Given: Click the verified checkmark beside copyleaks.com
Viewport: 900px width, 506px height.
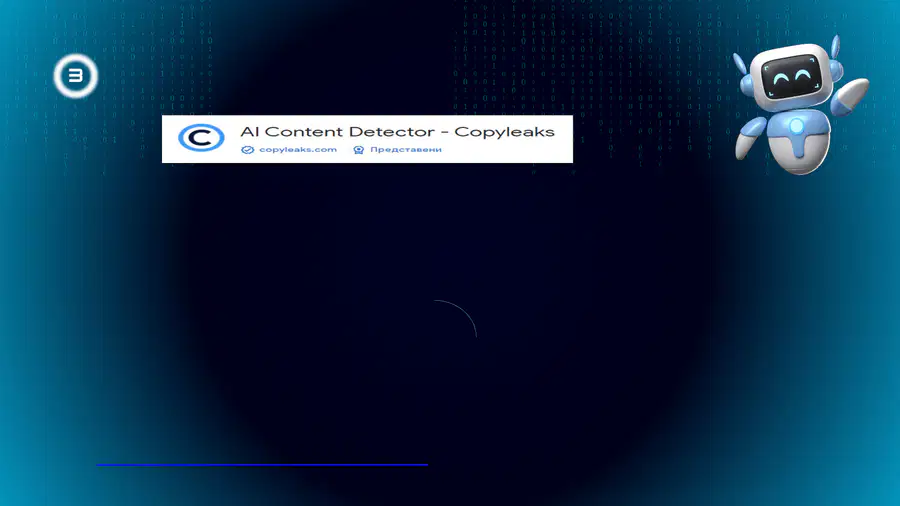Looking at the screenshot, I should (x=247, y=150).
